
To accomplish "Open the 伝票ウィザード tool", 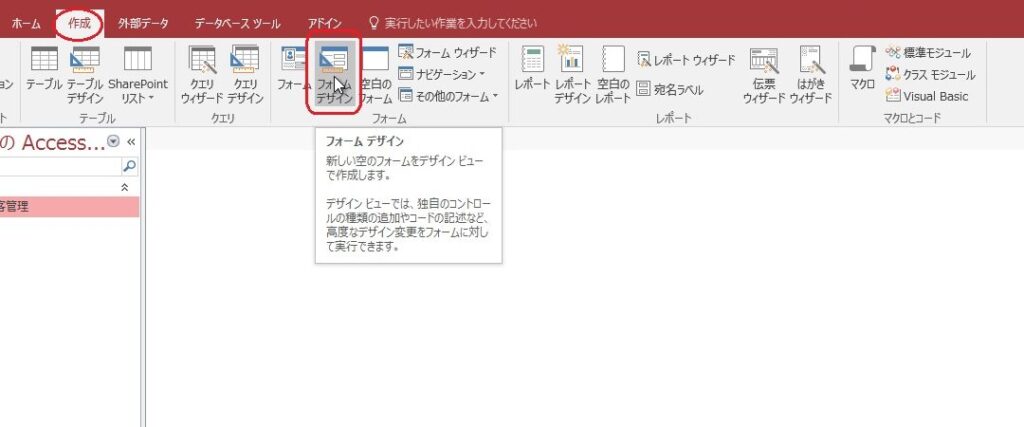I will coord(764,74).
